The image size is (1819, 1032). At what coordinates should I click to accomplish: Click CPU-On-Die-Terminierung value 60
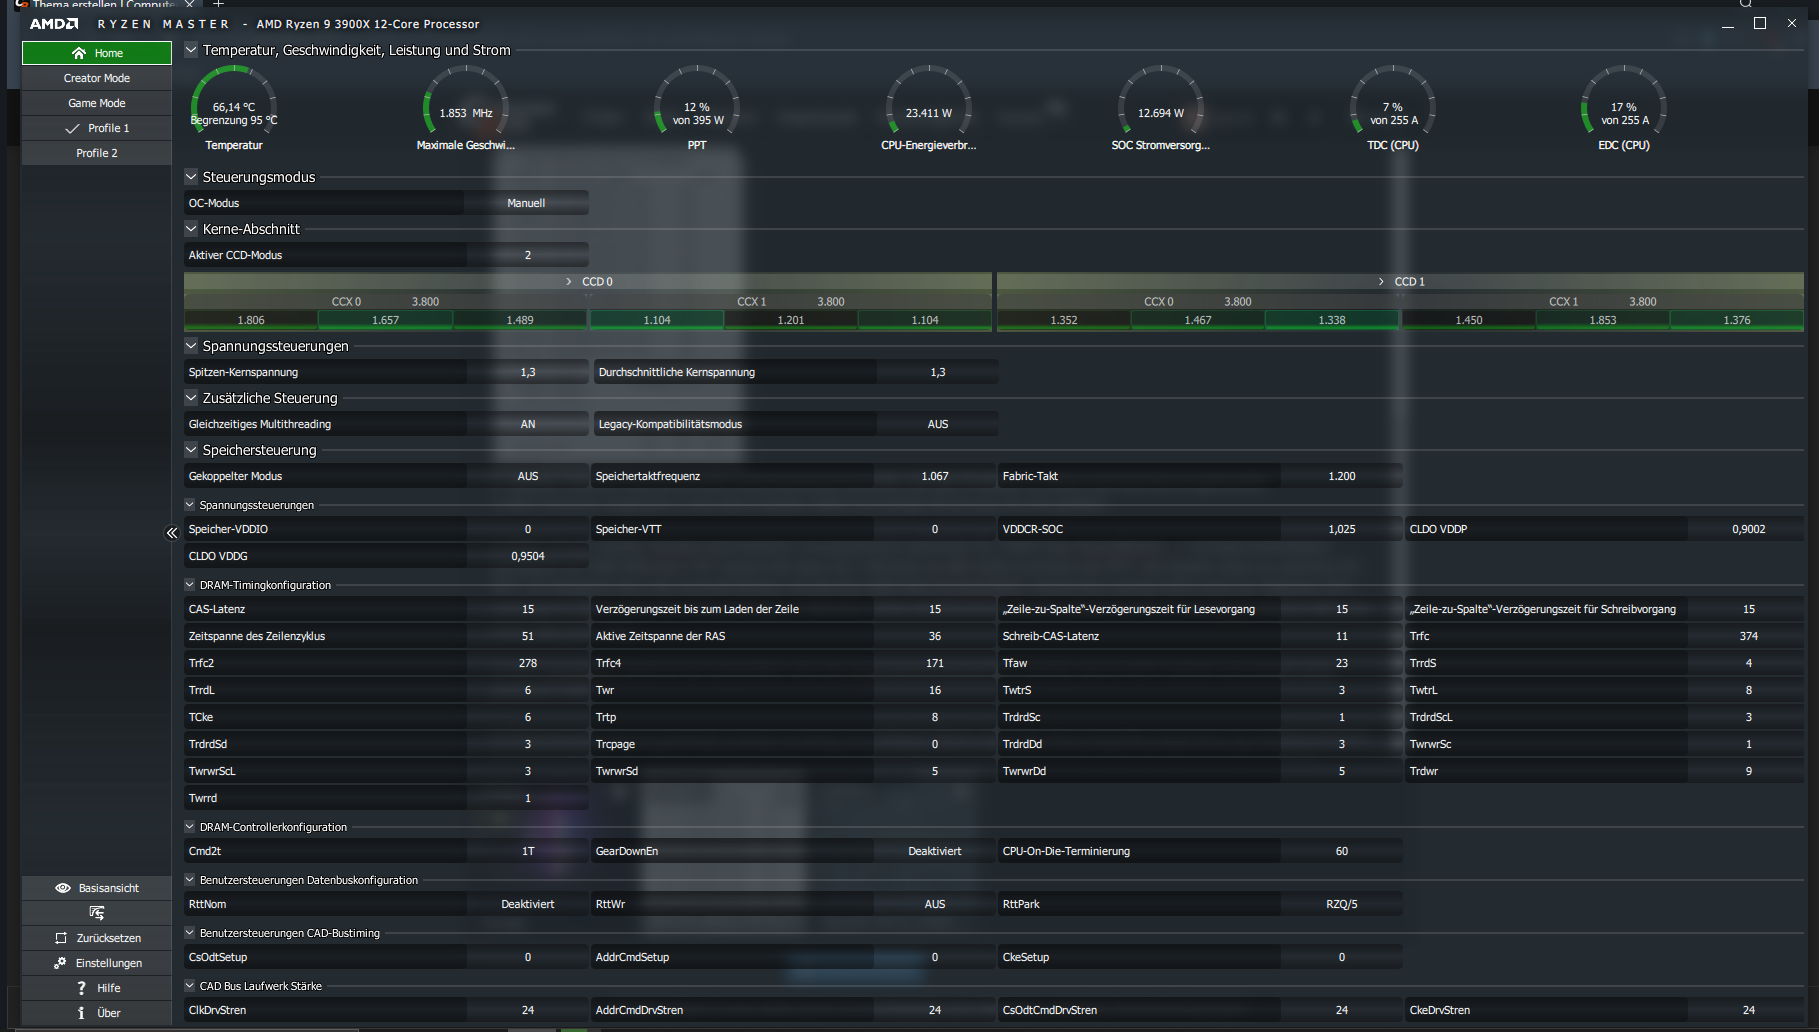click(1342, 851)
